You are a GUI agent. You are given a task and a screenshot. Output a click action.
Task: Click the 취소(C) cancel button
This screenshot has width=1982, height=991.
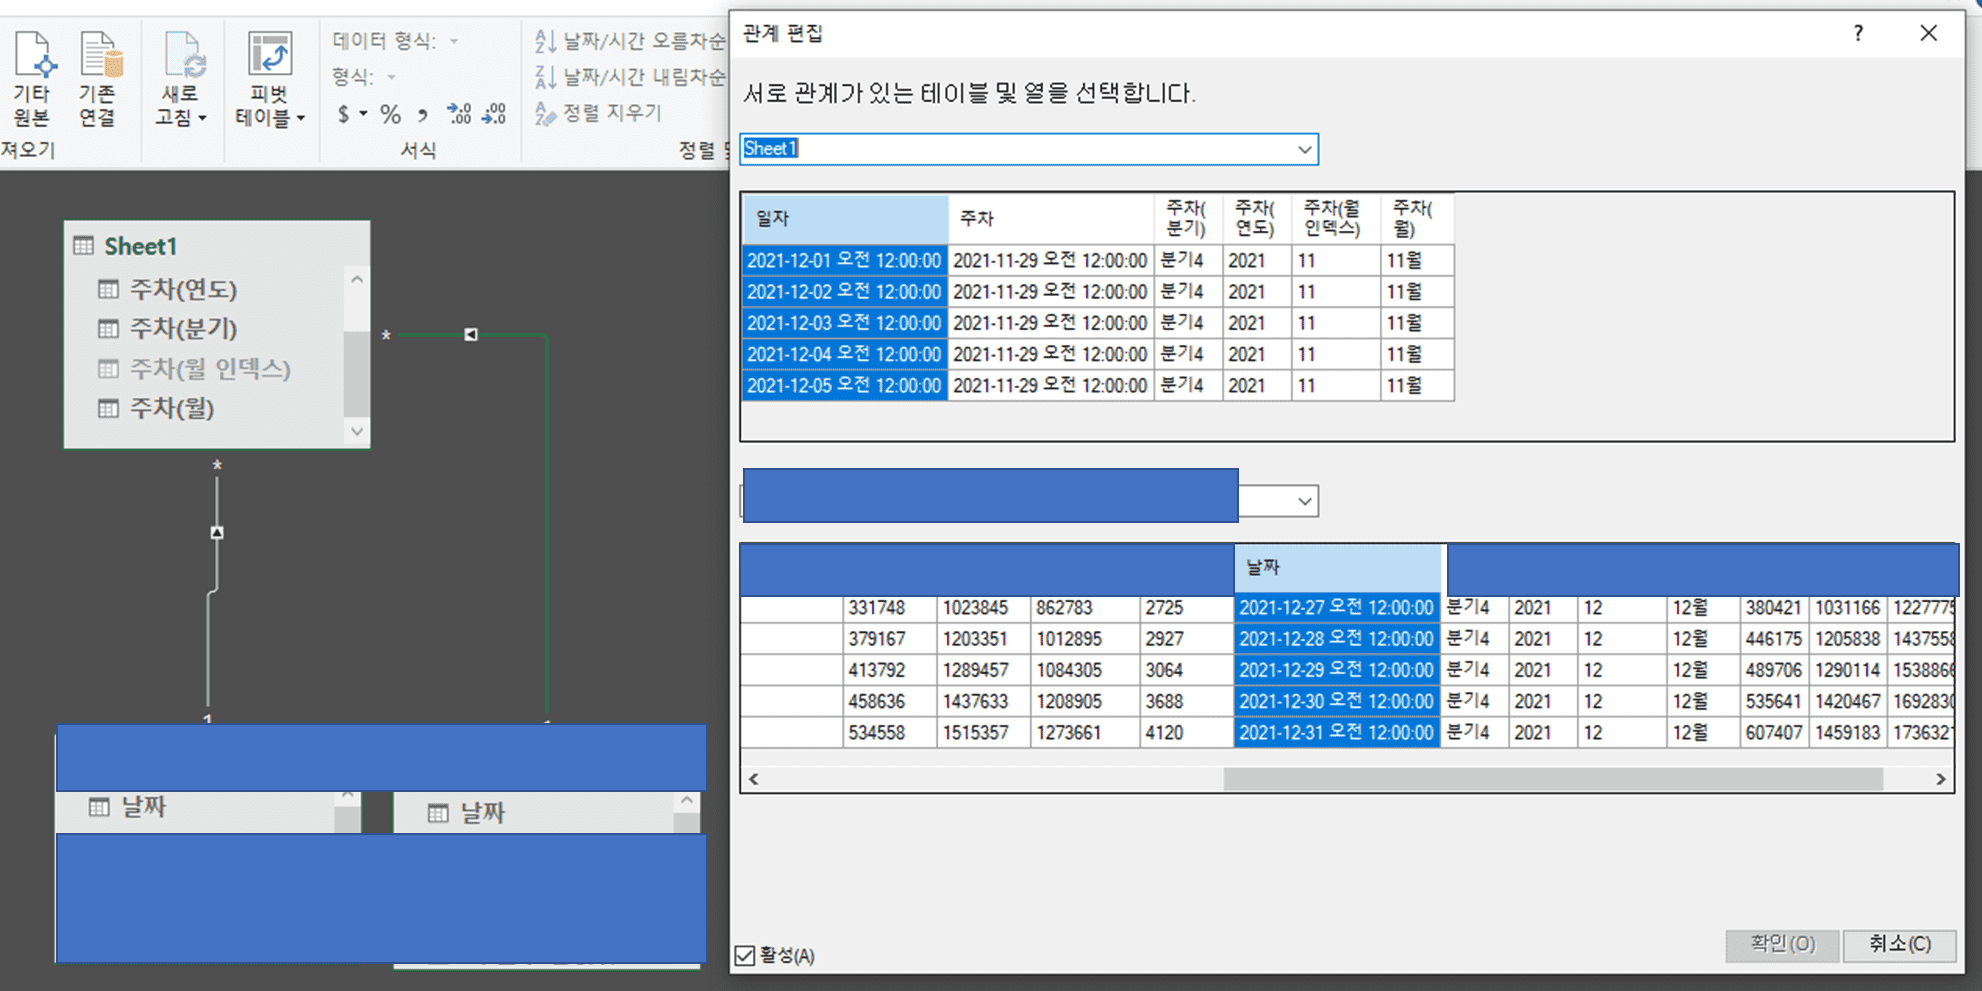click(1899, 944)
